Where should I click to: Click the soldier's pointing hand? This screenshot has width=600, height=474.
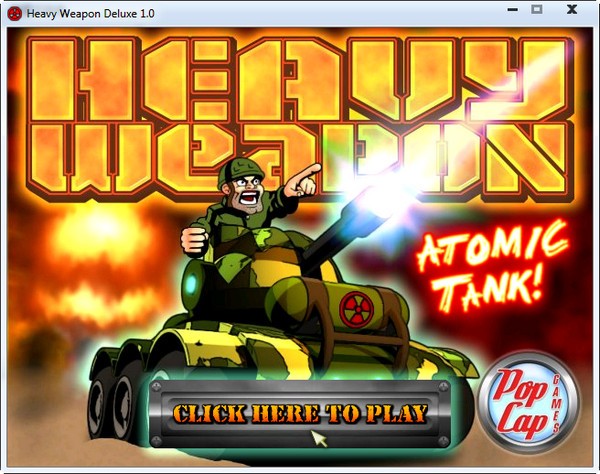point(303,178)
